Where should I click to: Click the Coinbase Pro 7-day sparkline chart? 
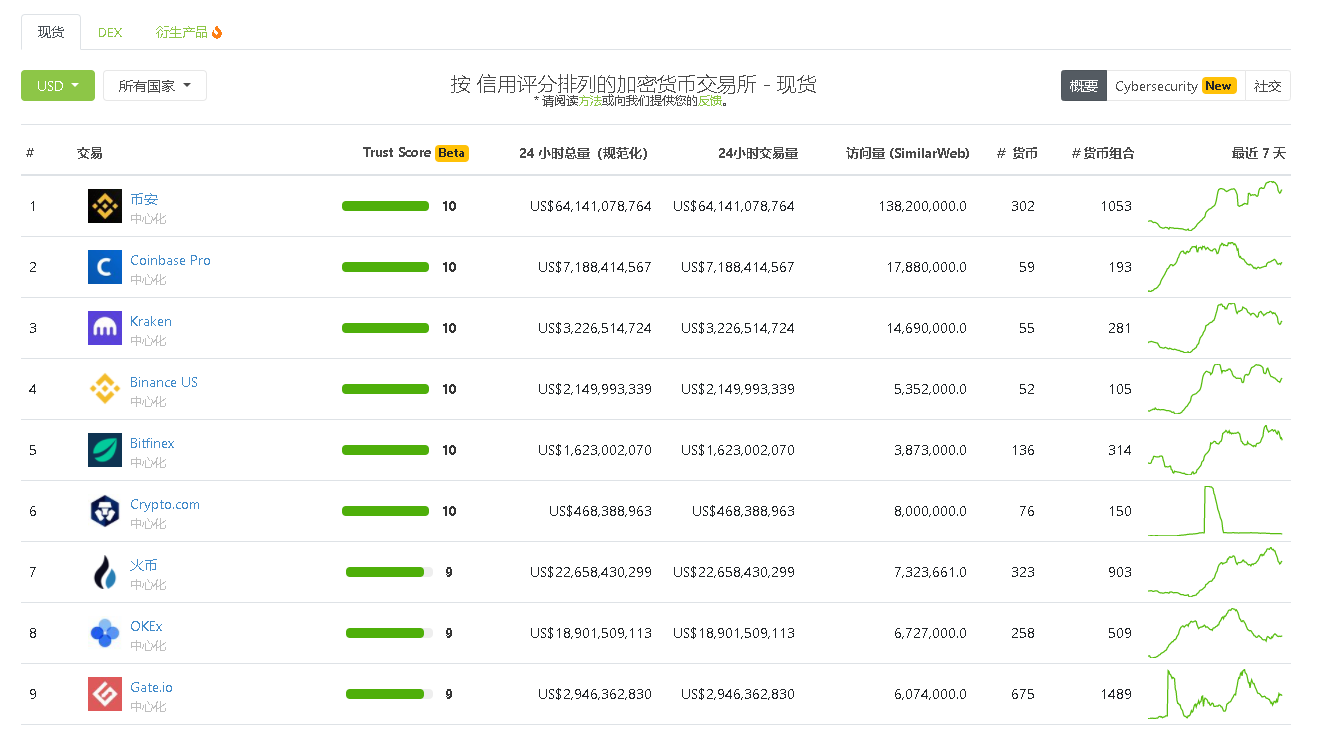1215,267
